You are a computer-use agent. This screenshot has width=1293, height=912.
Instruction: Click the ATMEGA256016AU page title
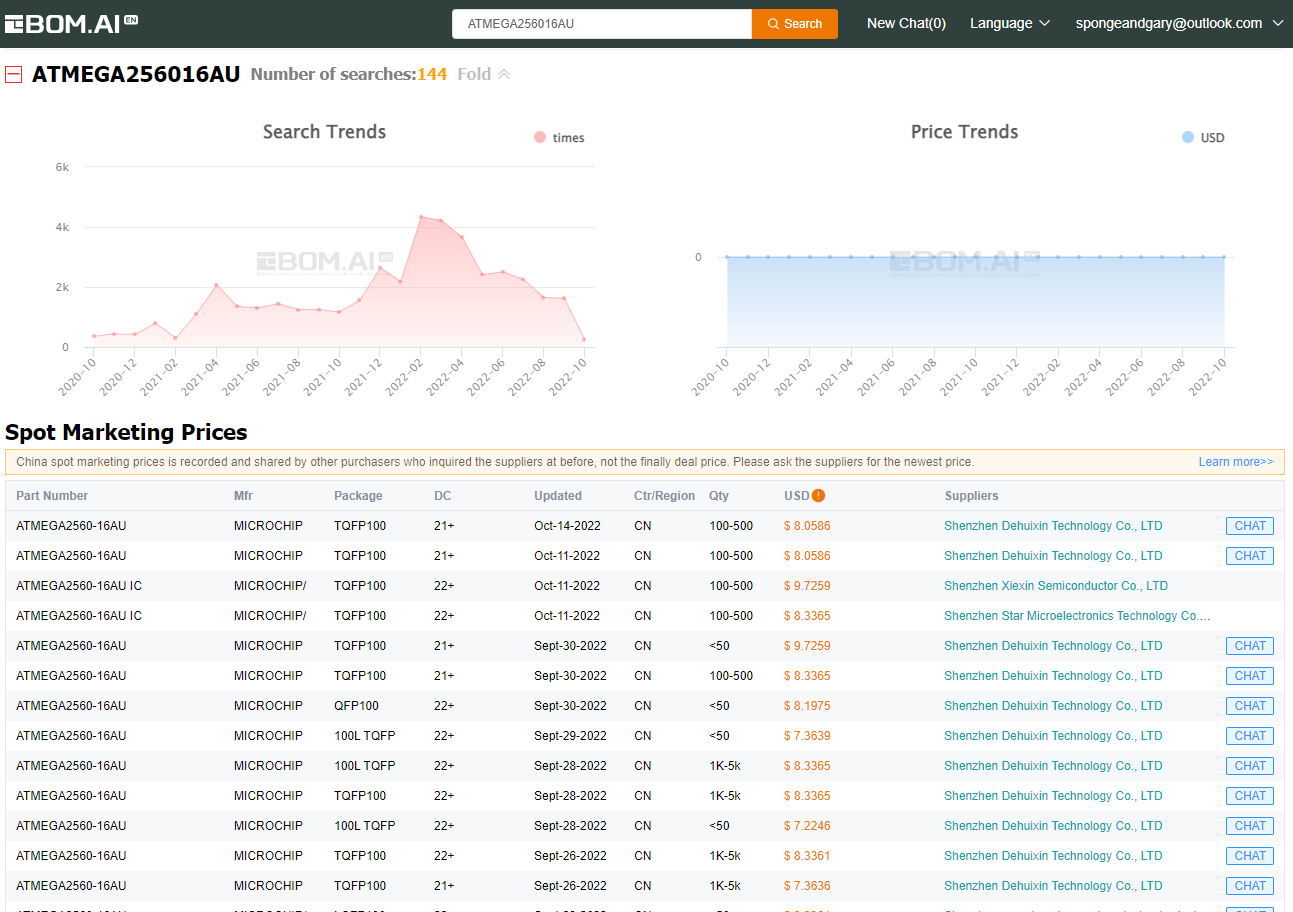click(136, 74)
